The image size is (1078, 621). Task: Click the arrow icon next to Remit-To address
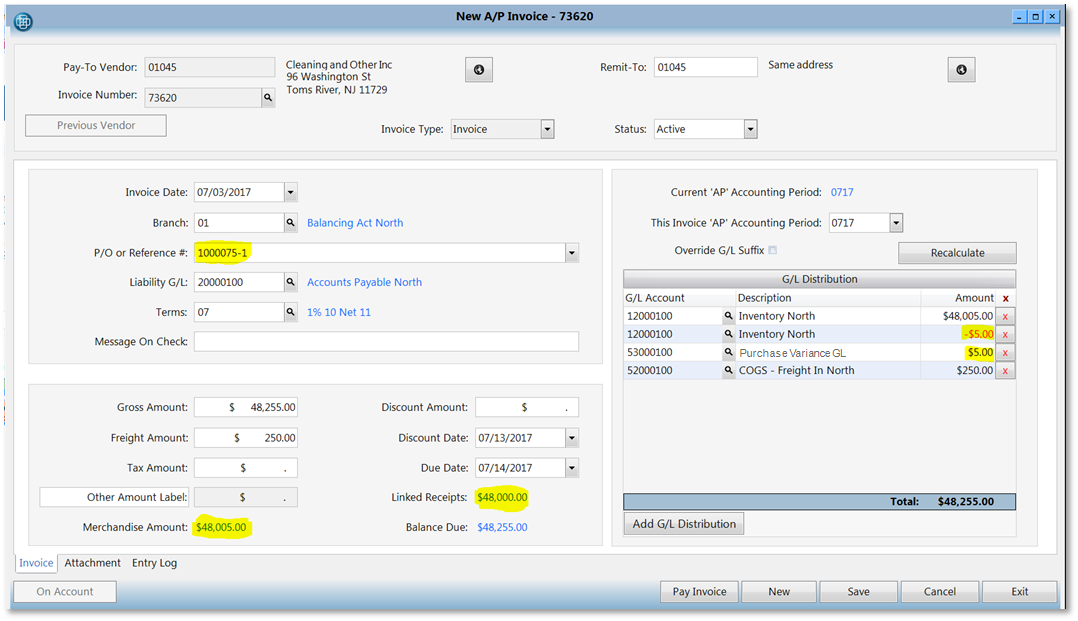(960, 69)
